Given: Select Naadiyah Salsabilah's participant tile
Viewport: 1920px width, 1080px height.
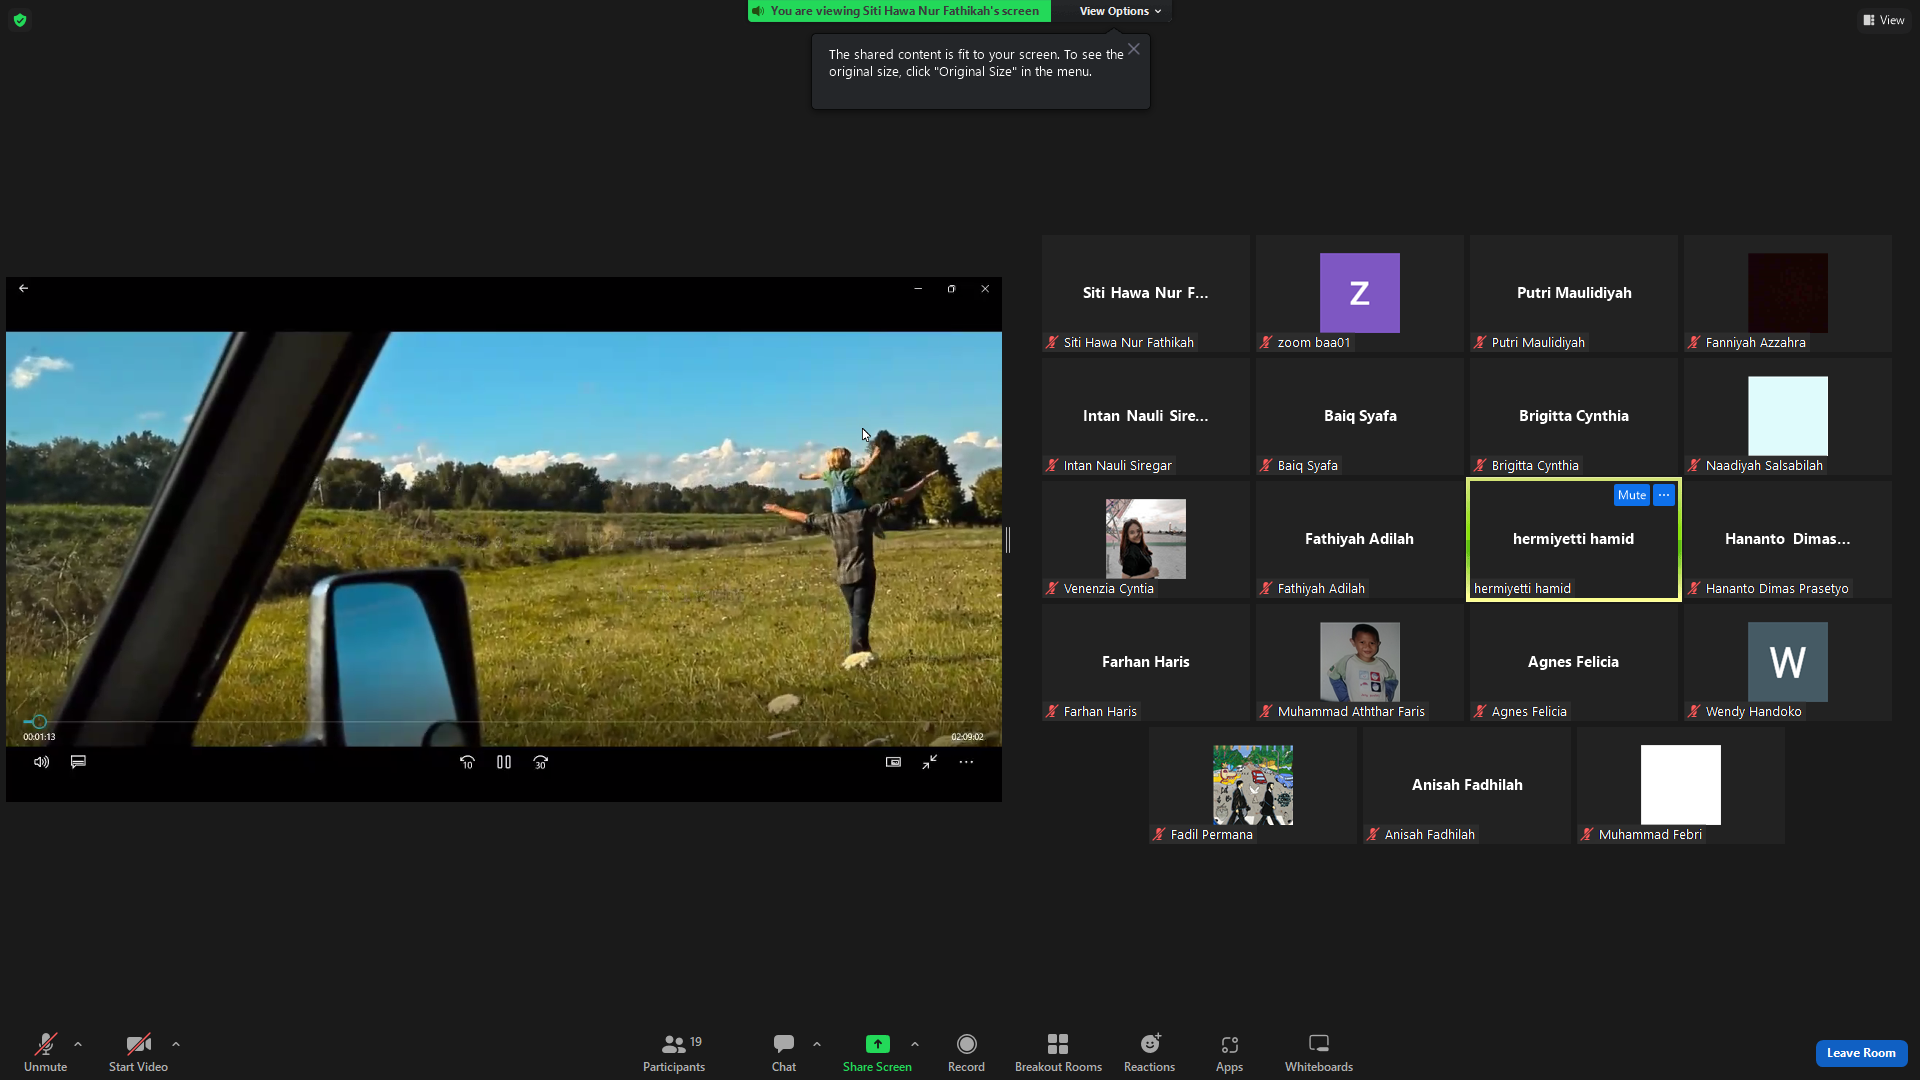Looking at the screenshot, I should pyautogui.click(x=1788, y=417).
